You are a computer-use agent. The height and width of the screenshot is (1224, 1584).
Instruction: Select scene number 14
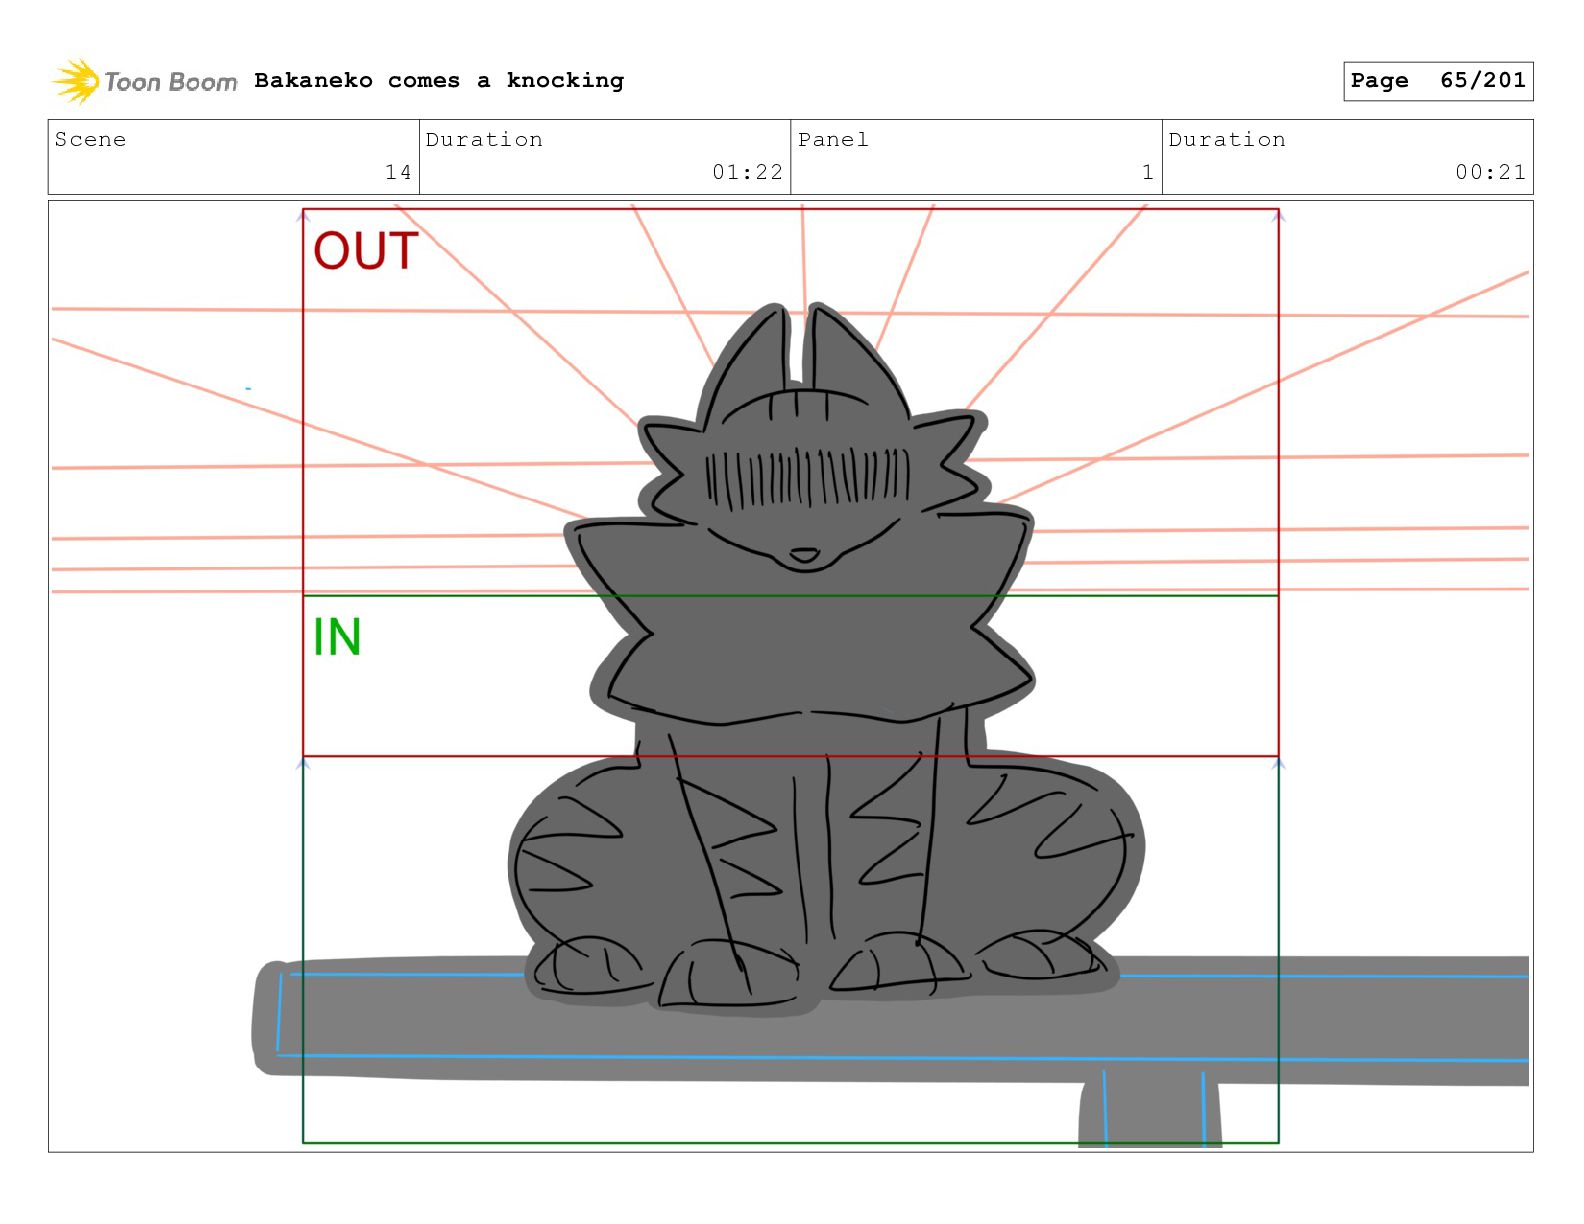pyautogui.click(x=398, y=172)
